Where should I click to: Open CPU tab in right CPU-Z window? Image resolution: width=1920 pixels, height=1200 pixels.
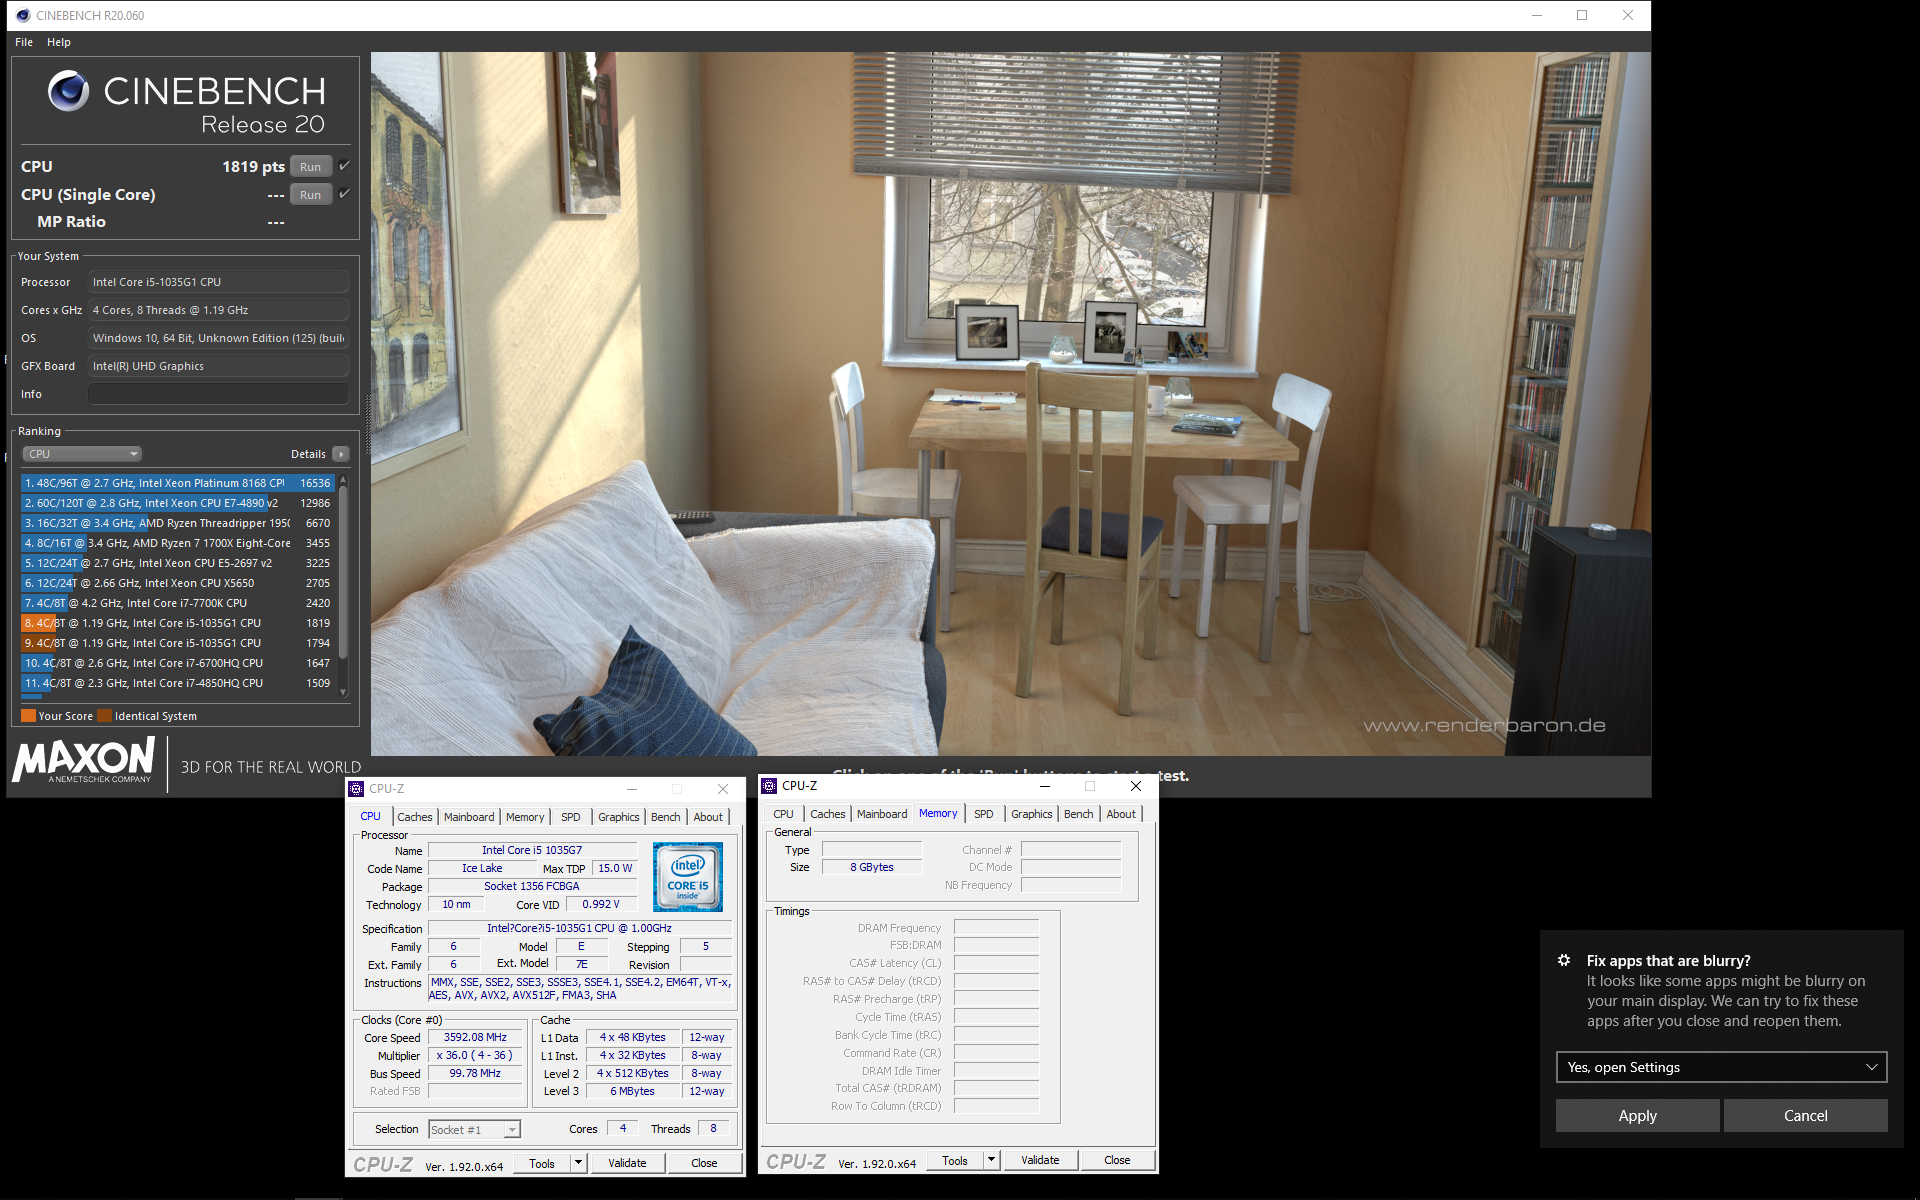783,814
